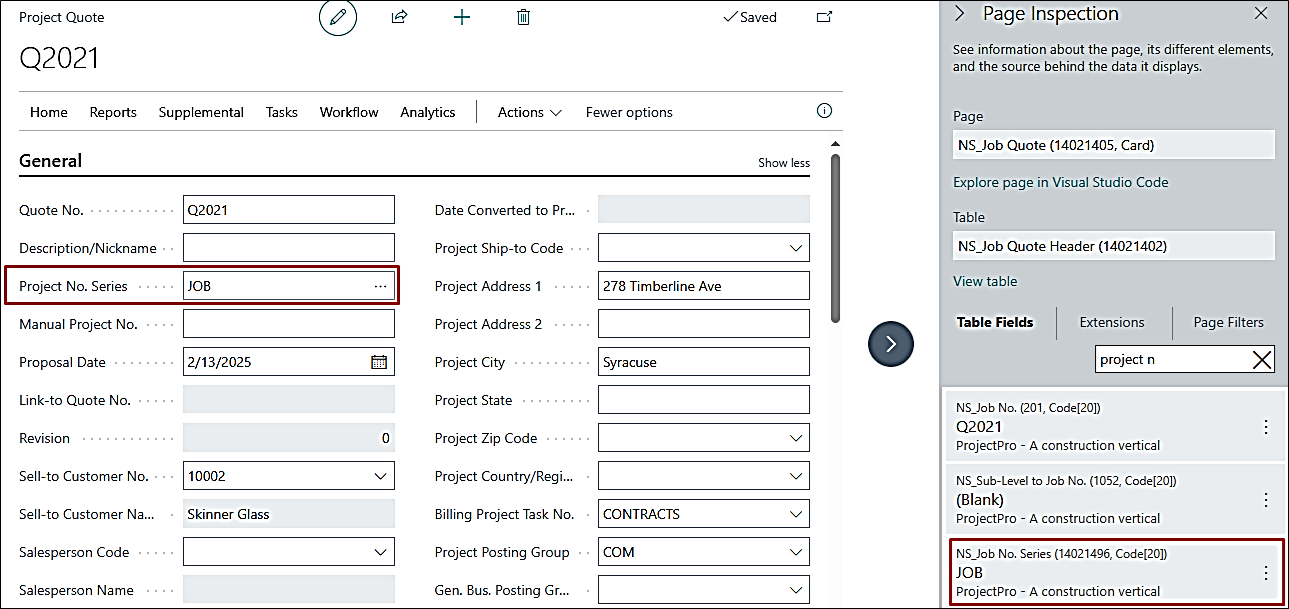Open options for NS_Job No. Series field
The image size is (1289, 609).
1266,573
